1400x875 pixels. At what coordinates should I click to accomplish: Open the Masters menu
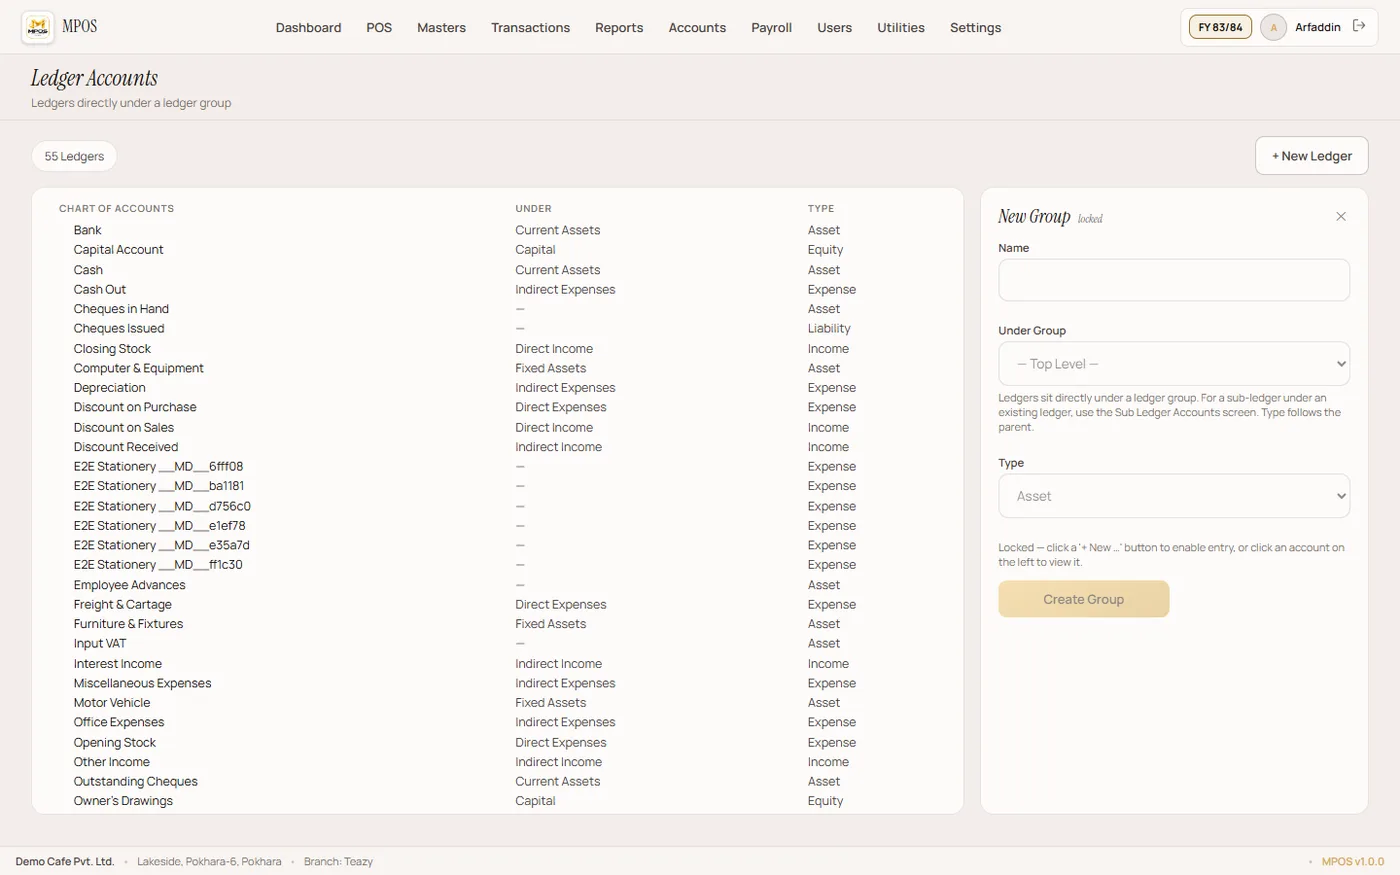(441, 27)
